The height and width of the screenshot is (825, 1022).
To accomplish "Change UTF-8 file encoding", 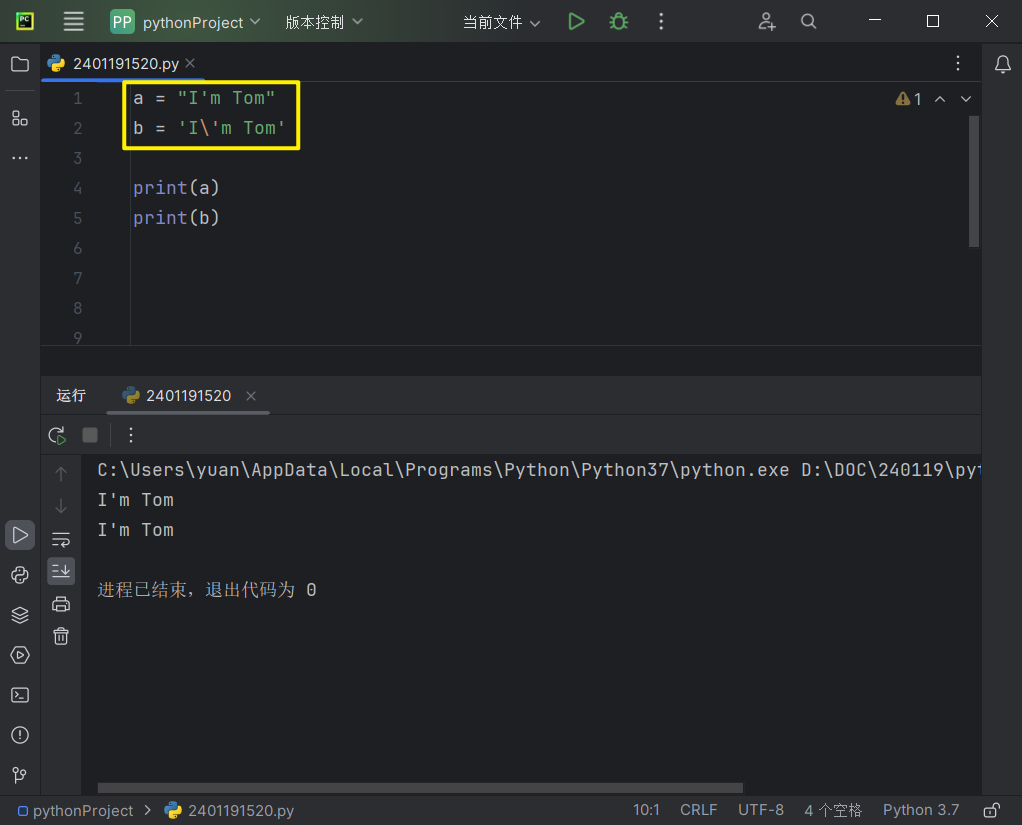I will click(x=761, y=810).
